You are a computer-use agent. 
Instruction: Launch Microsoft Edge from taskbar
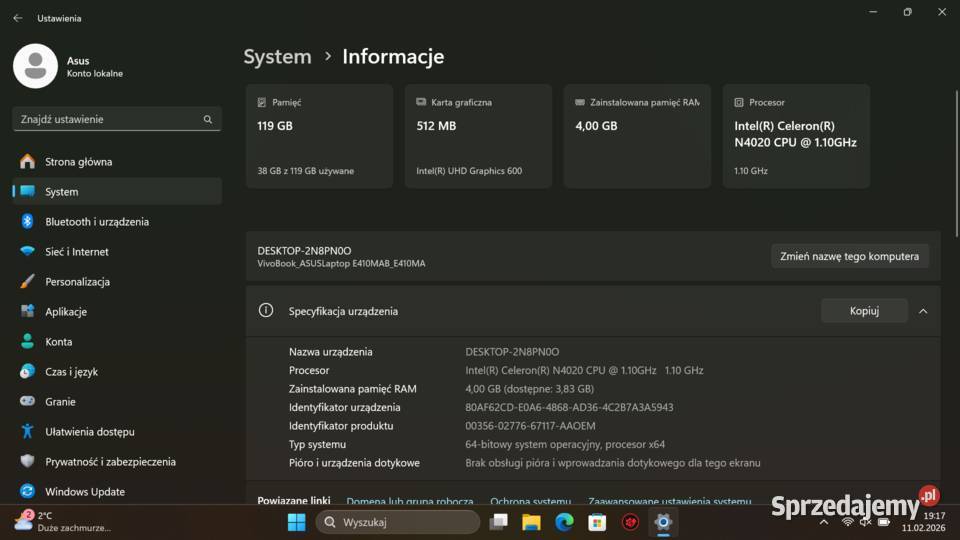(x=564, y=522)
